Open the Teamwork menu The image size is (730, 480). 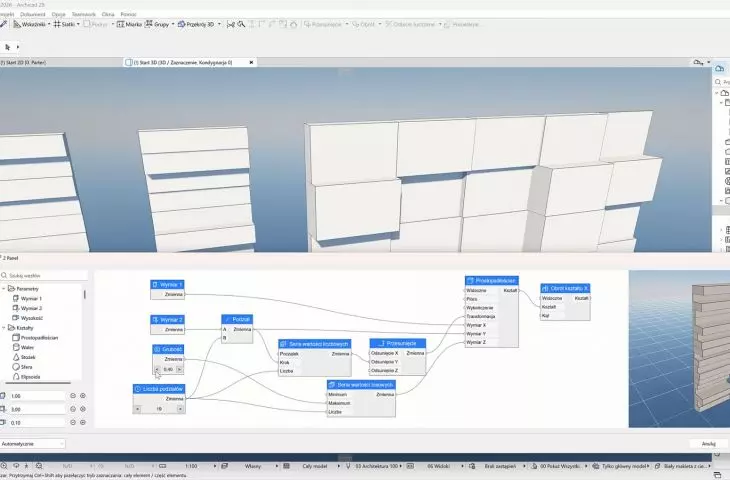84,14
